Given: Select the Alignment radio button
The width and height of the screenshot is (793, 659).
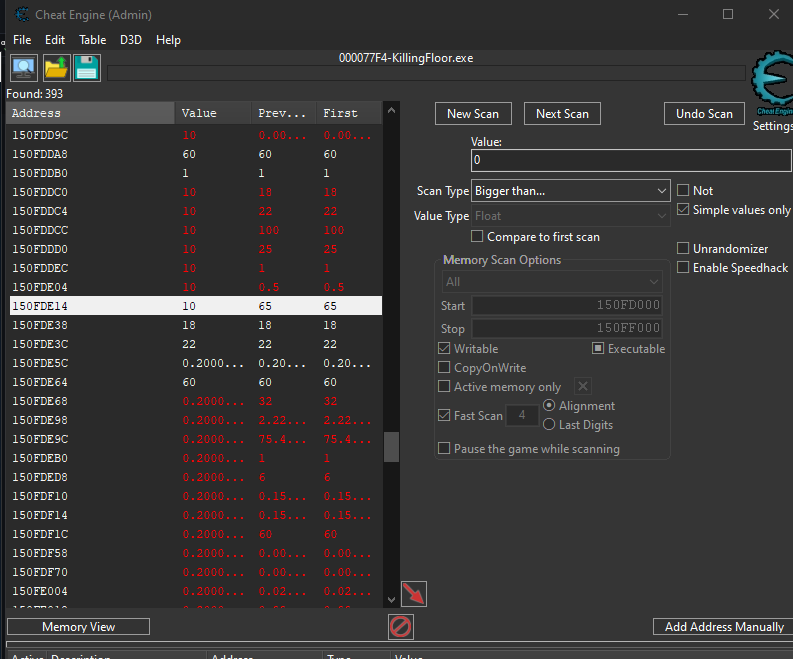Looking at the screenshot, I should 549,406.
